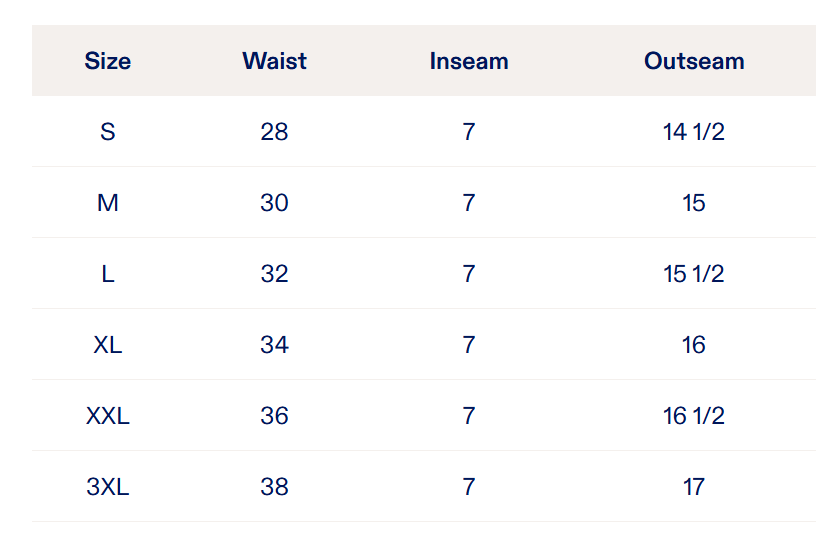Click the L size cell
This screenshot has width=838, height=550.
coord(108,274)
